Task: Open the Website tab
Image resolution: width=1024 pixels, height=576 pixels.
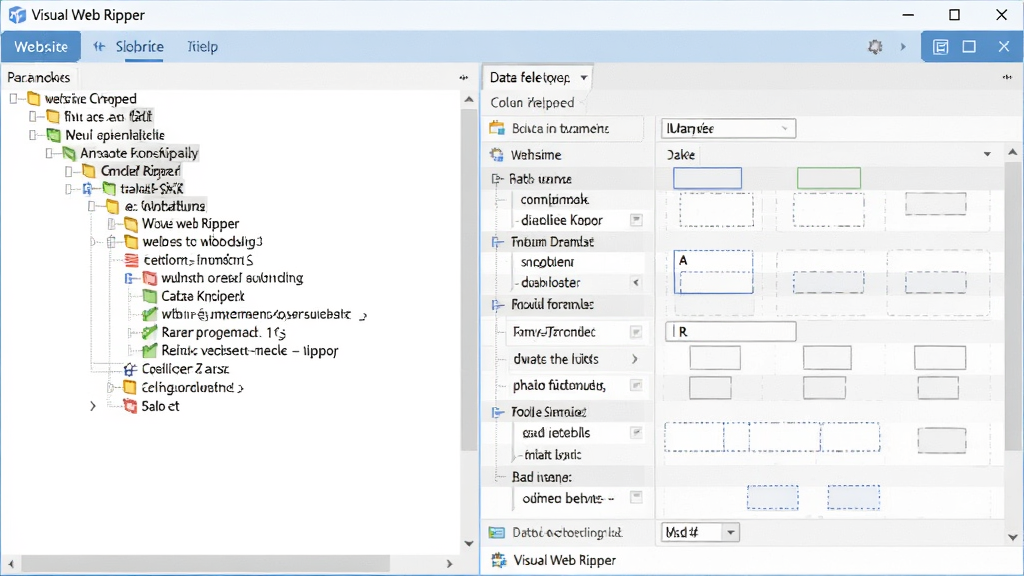Action: pos(41,47)
